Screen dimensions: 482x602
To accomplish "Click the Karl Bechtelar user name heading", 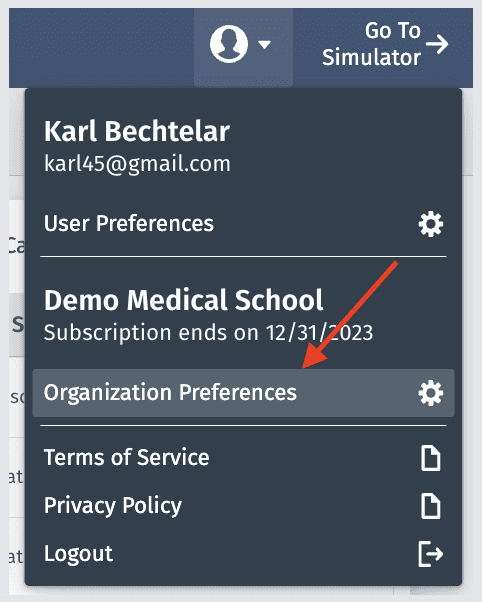I will [x=137, y=131].
